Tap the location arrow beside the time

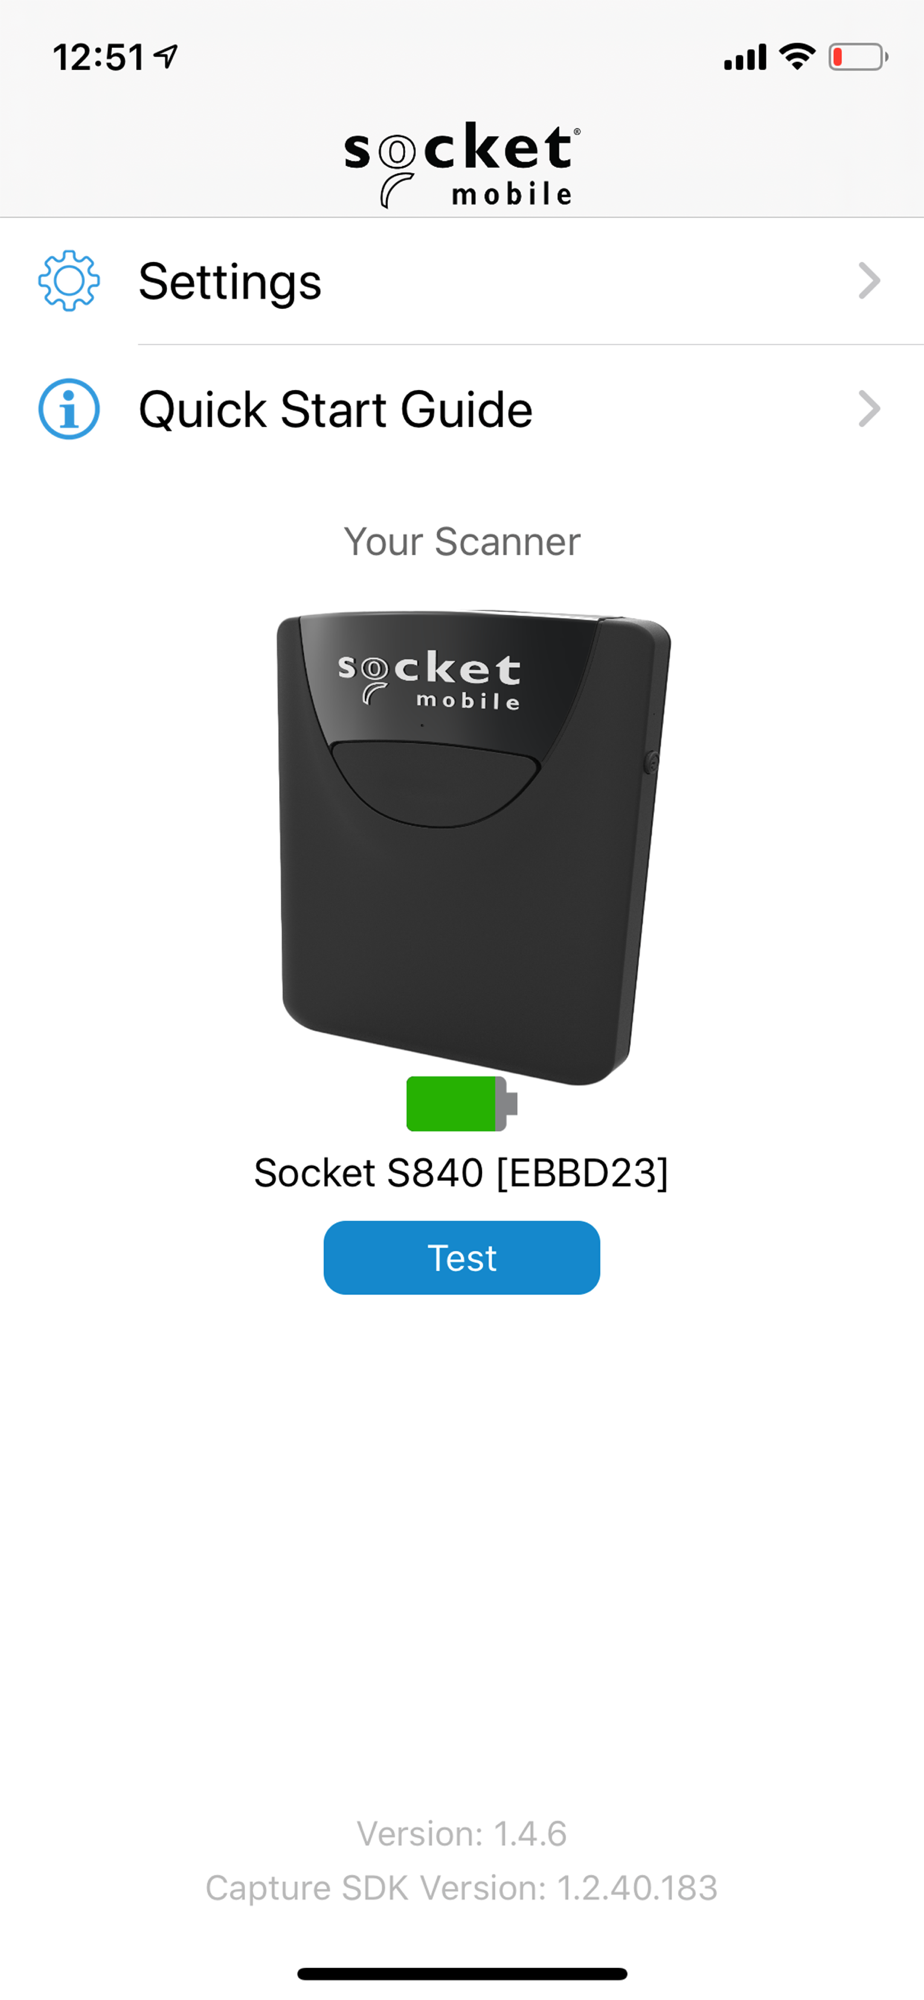pyautogui.click(x=166, y=57)
